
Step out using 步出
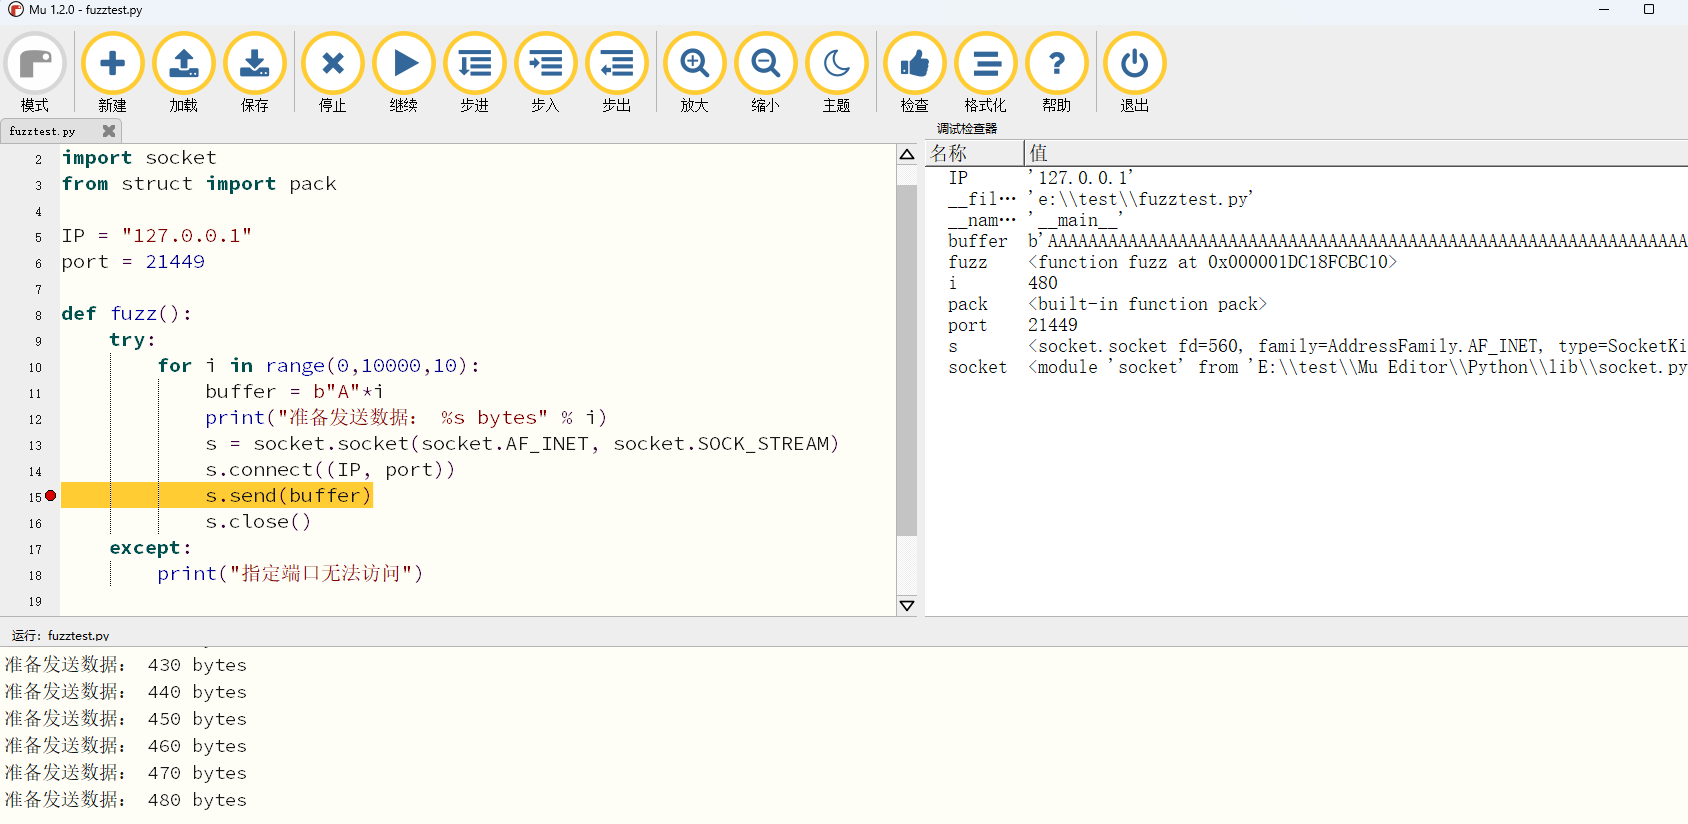(616, 72)
